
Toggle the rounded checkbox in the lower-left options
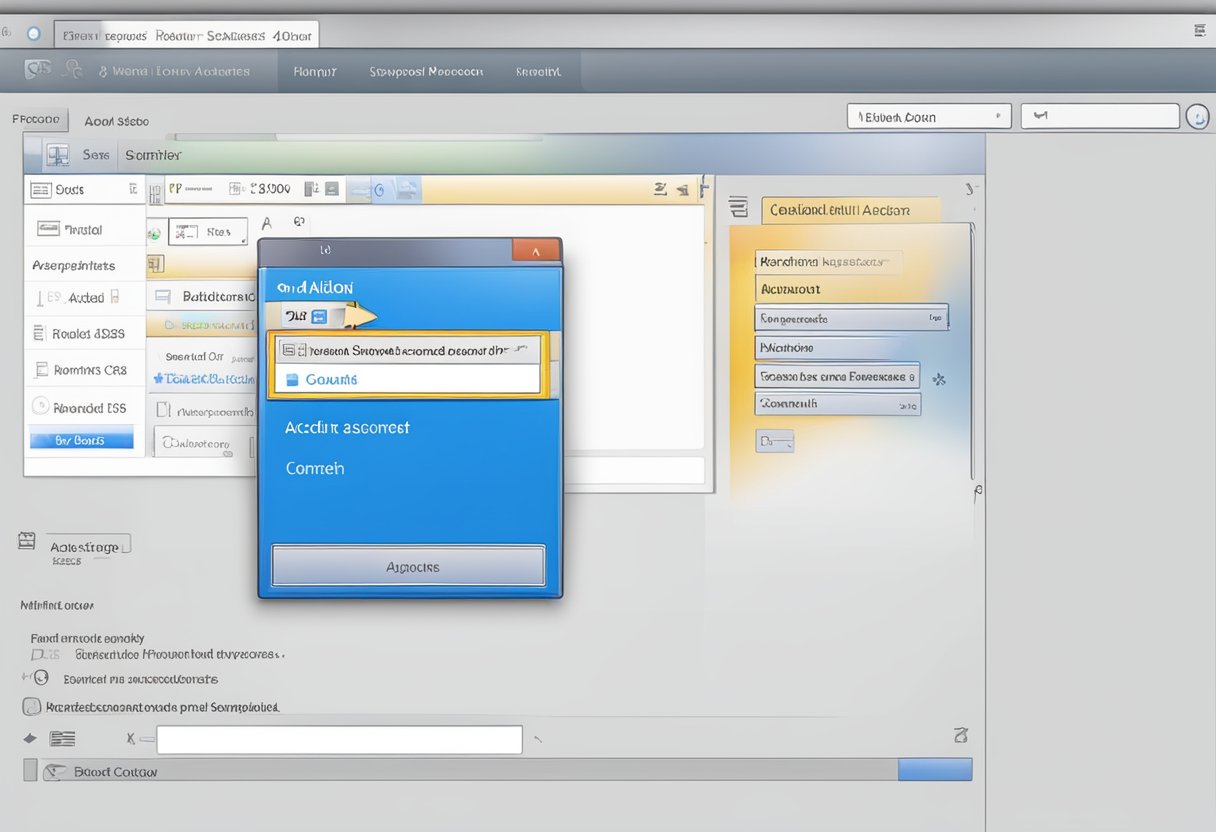coord(32,706)
